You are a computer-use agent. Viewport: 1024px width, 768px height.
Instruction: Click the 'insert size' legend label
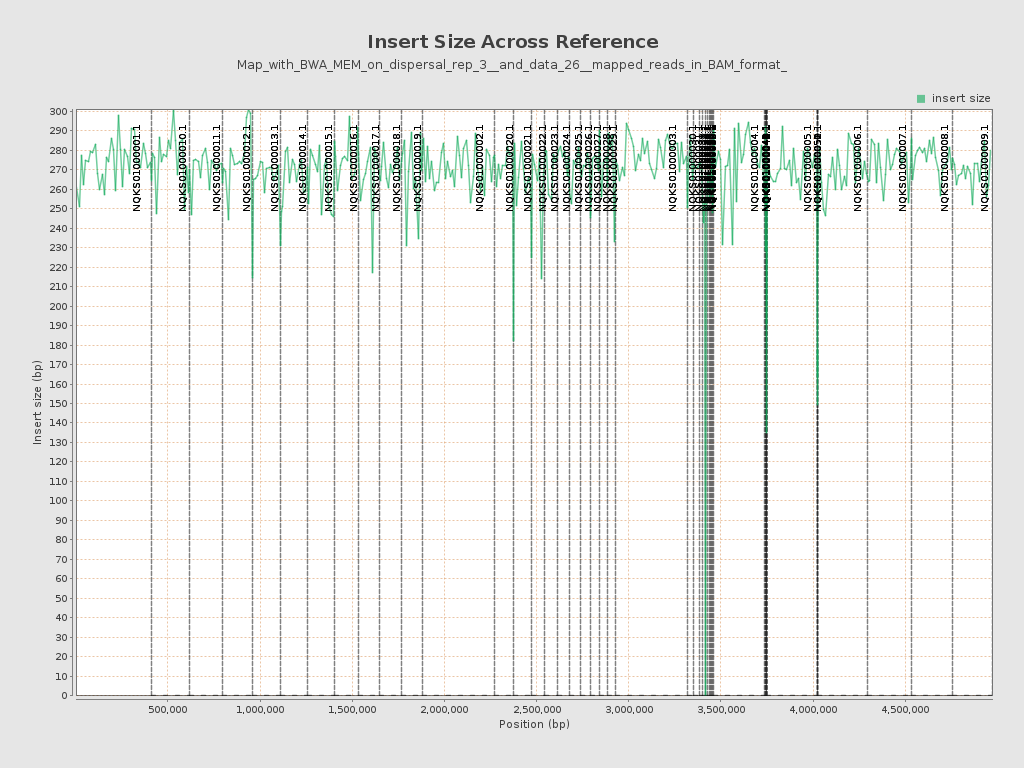point(960,98)
